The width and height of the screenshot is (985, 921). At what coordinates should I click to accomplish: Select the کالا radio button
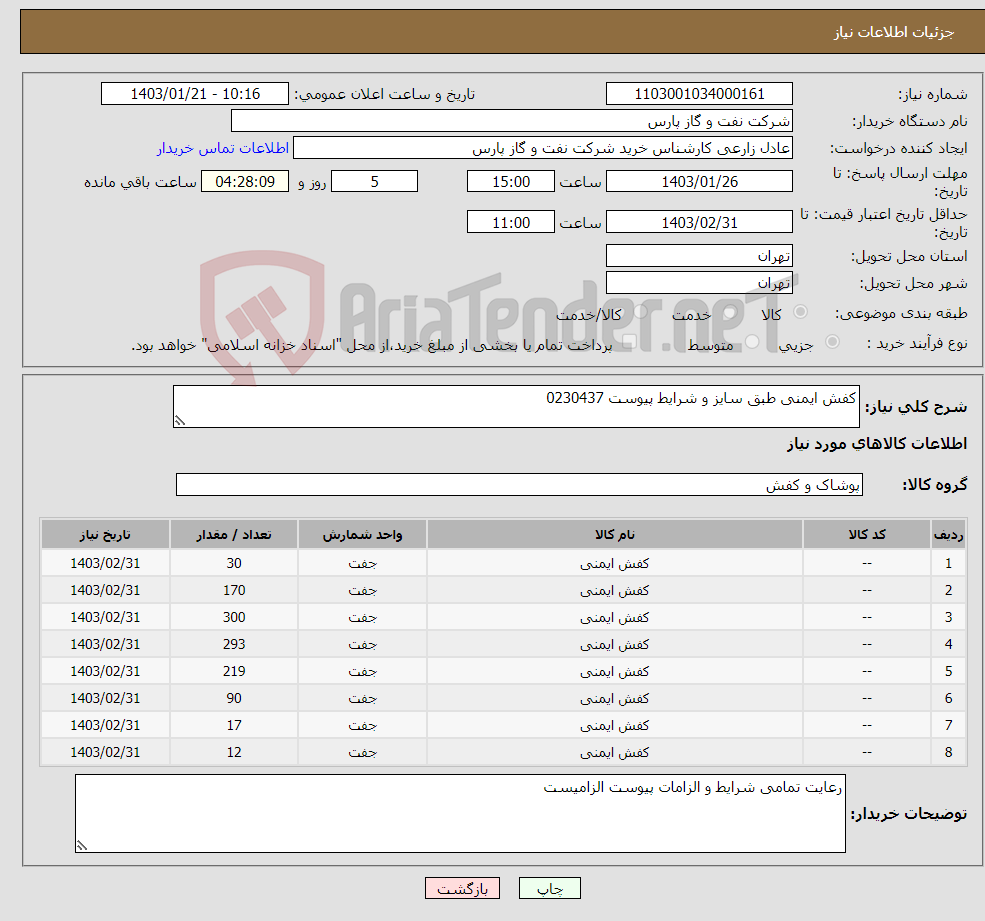coord(800,312)
